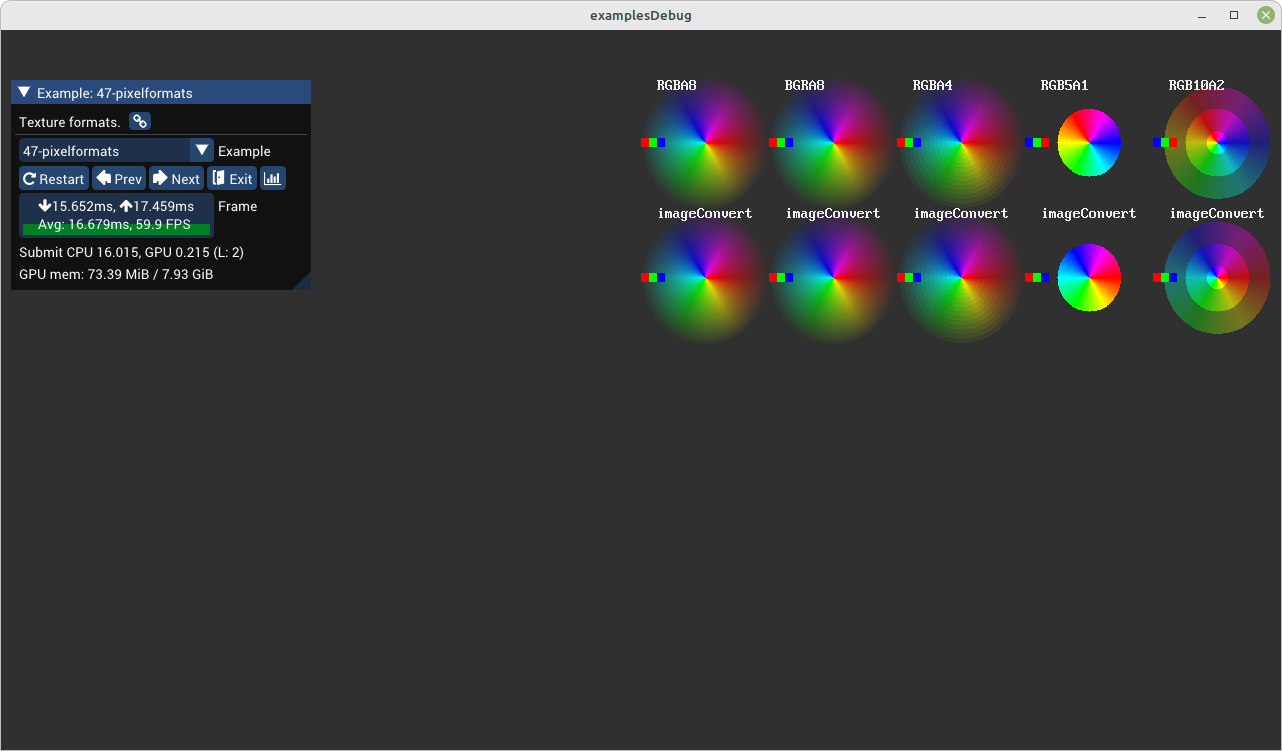Click the Restart button

pyautogui.click(x=53, y=178)
